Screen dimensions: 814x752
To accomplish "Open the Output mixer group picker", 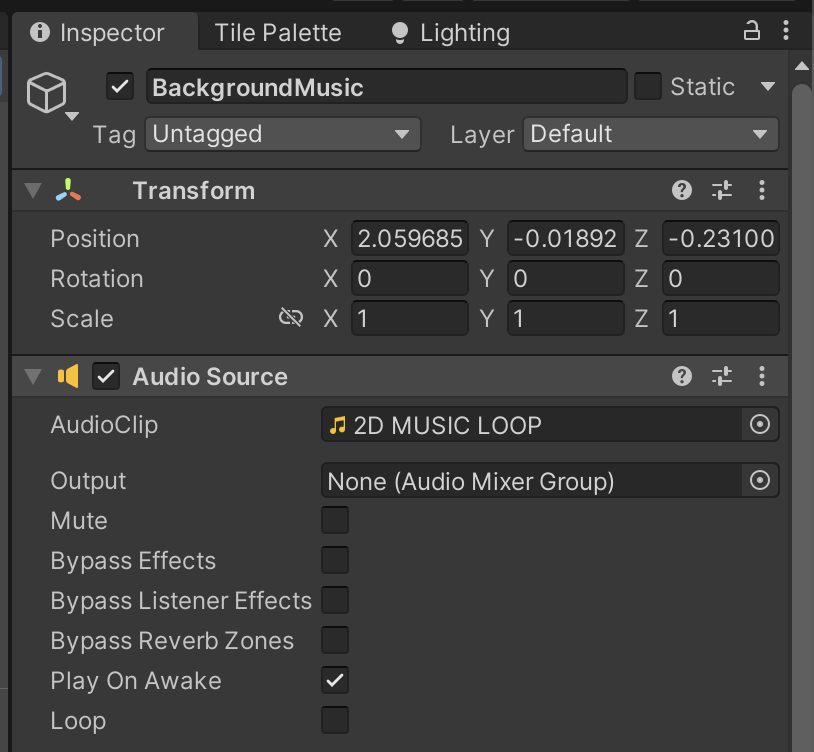I will [x=760, y=481].
